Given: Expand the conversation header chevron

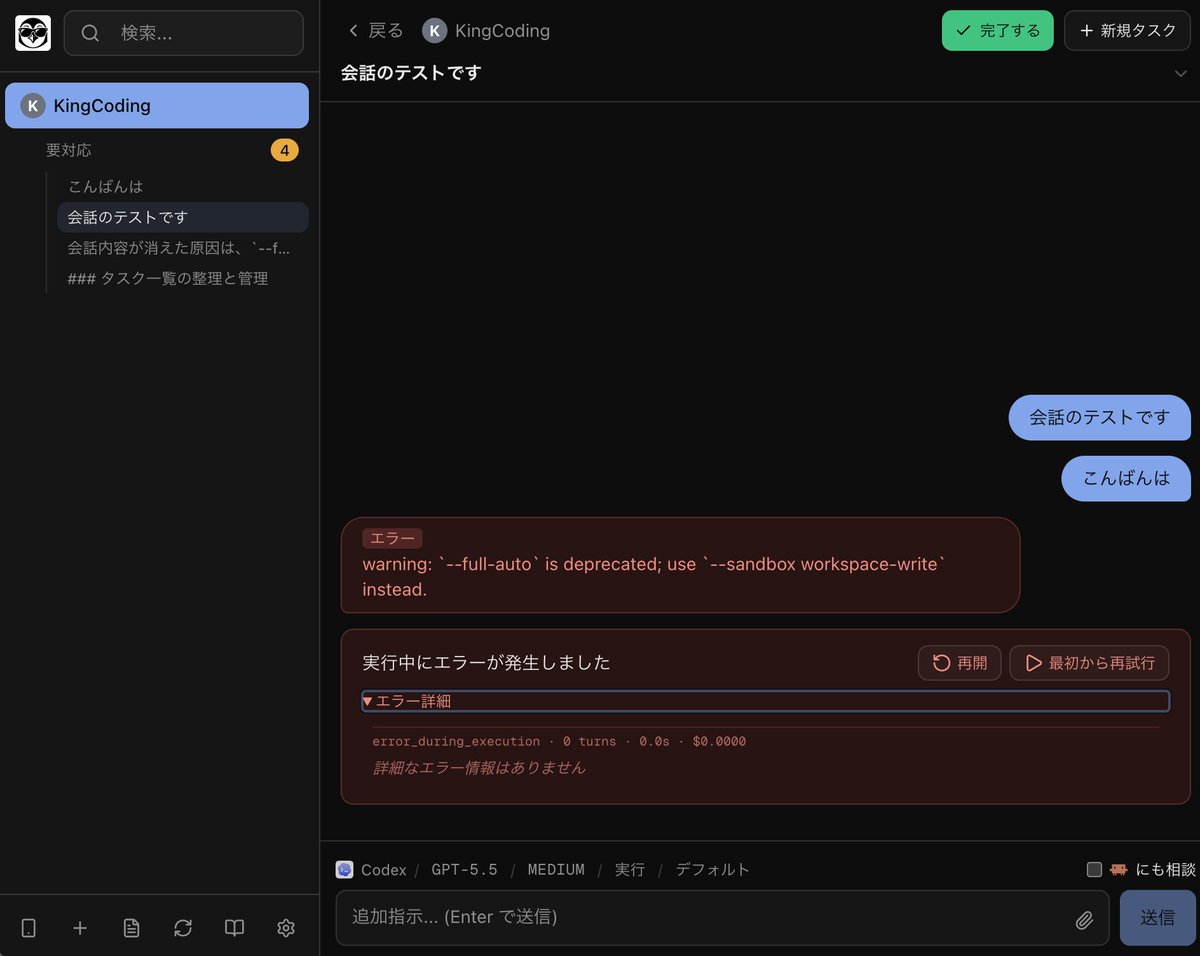Looking at the screenshot, I should click(1180, 74).
